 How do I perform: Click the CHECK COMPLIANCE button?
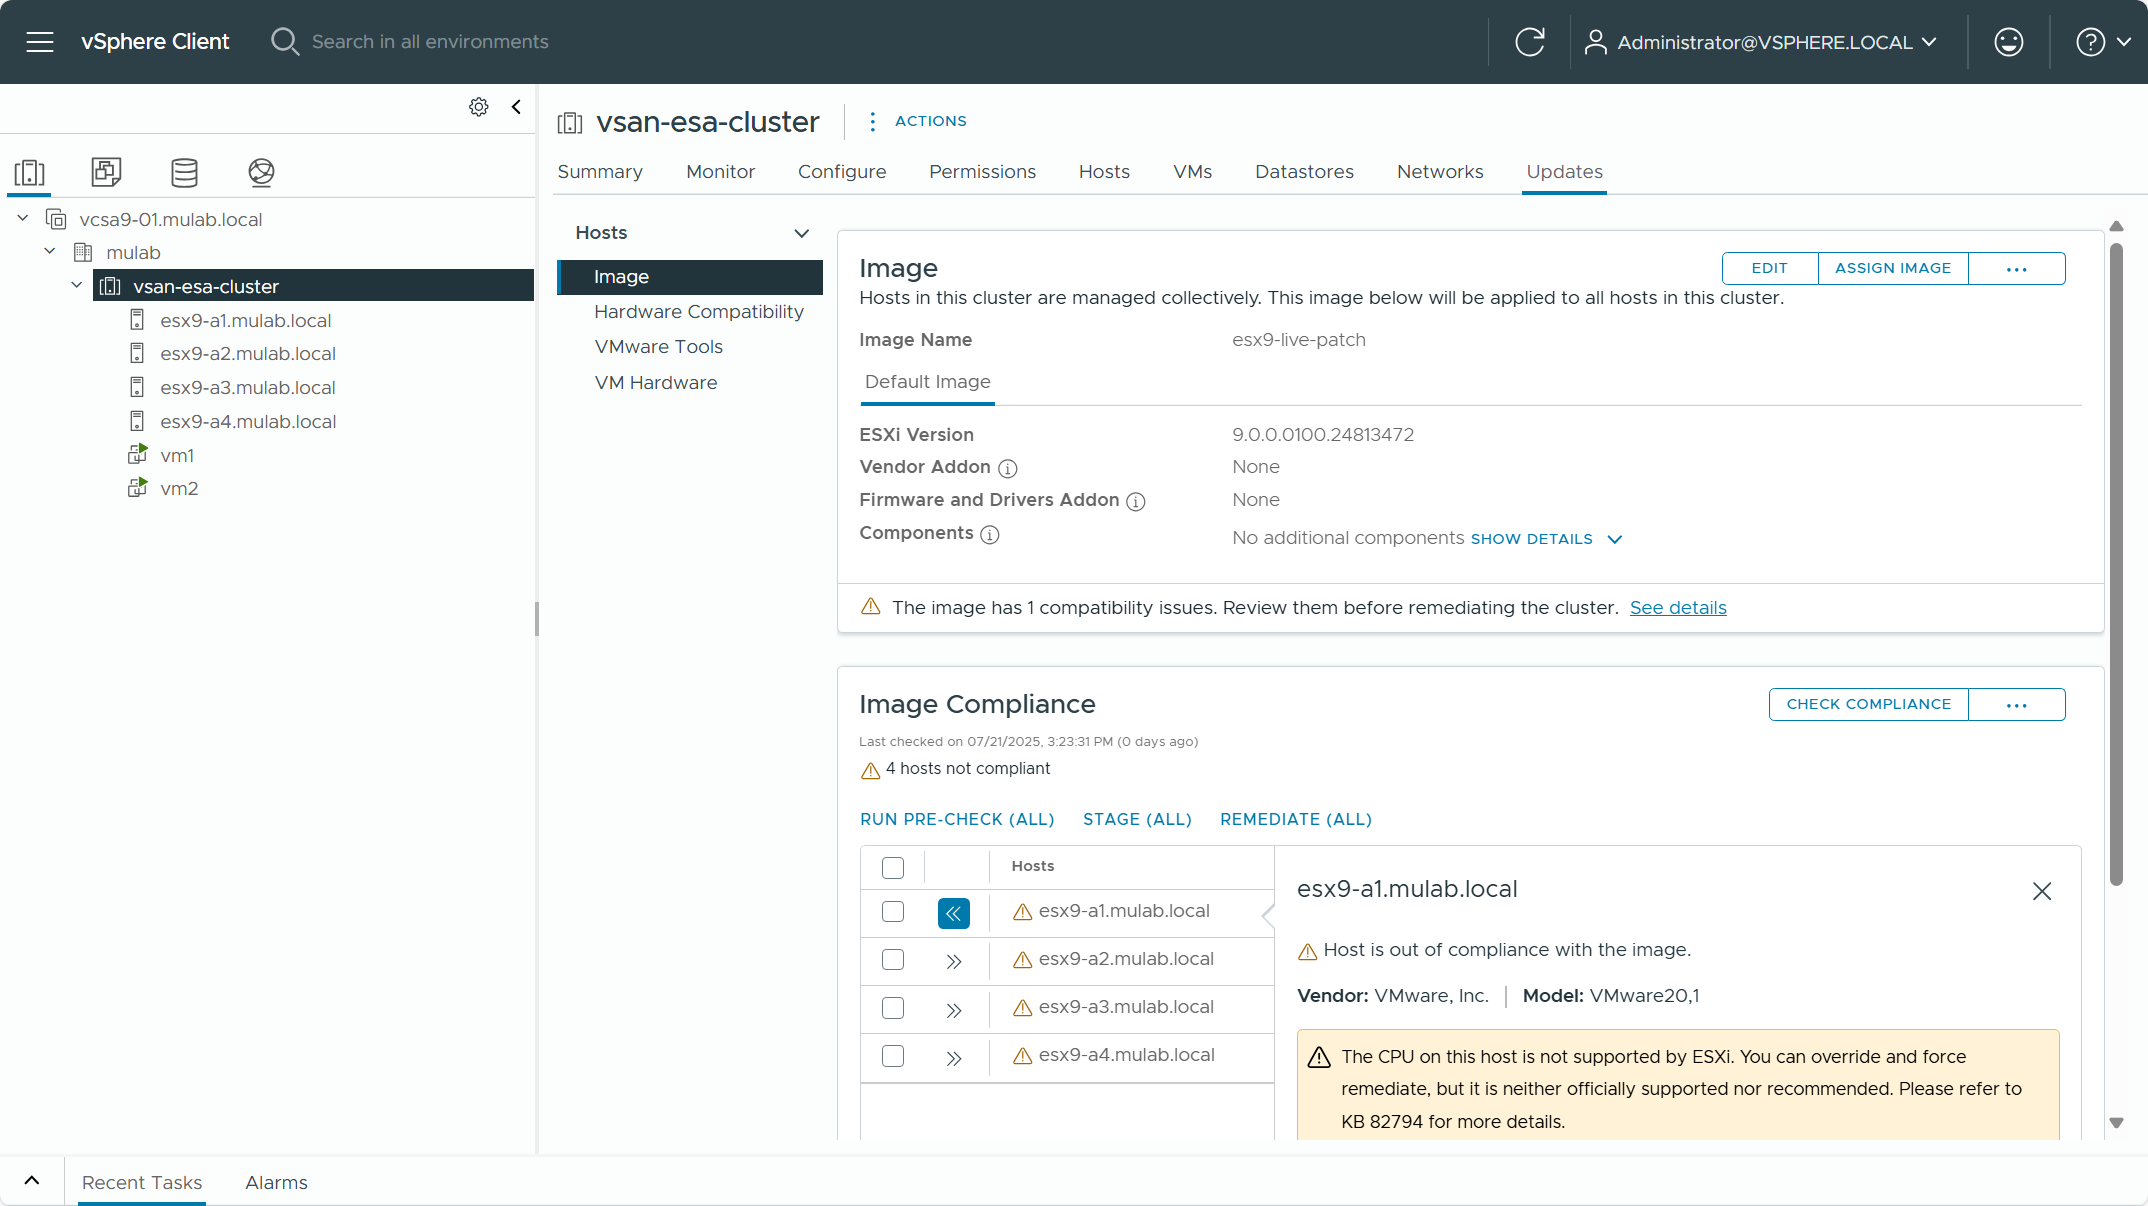click(x=1868, y=704)
